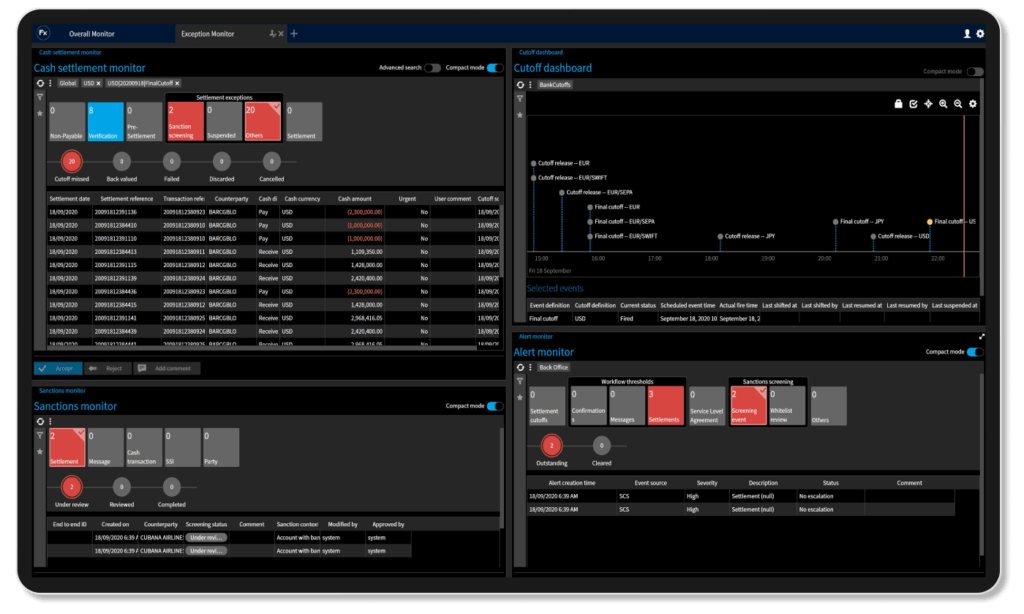The width and height of the screenshot is (1024, 614).
Task: Open the kebab menu beside Back Office chip
Action: click(x=529, y=367)
